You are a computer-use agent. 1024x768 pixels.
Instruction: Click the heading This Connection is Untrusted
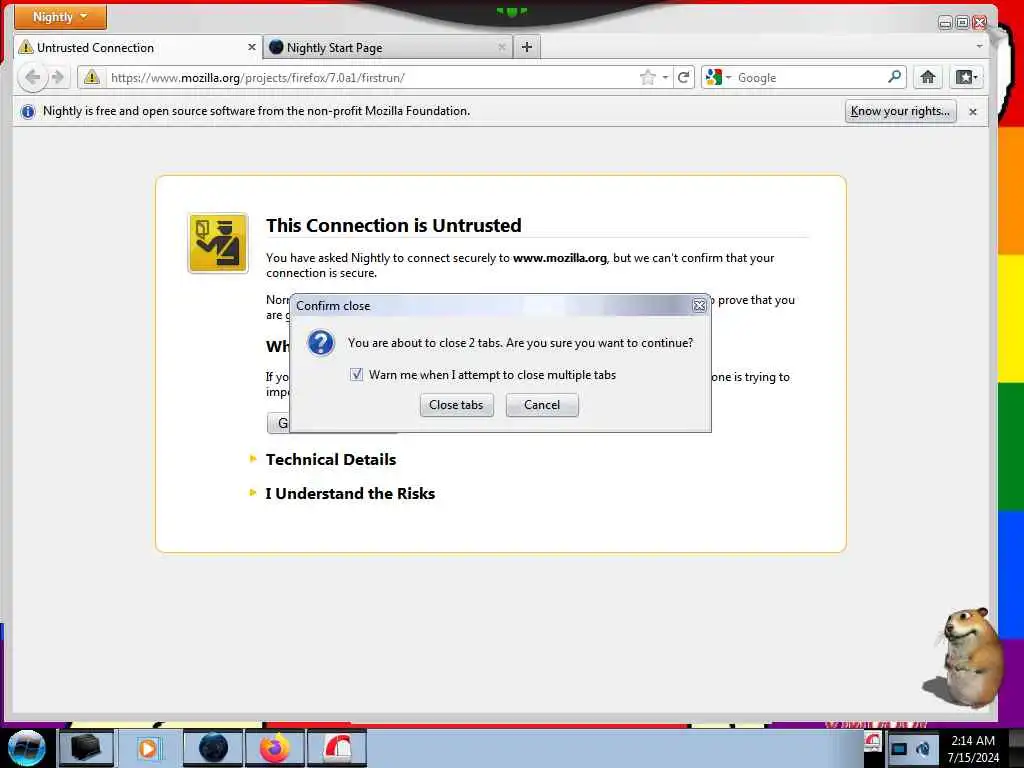point(394,225)
